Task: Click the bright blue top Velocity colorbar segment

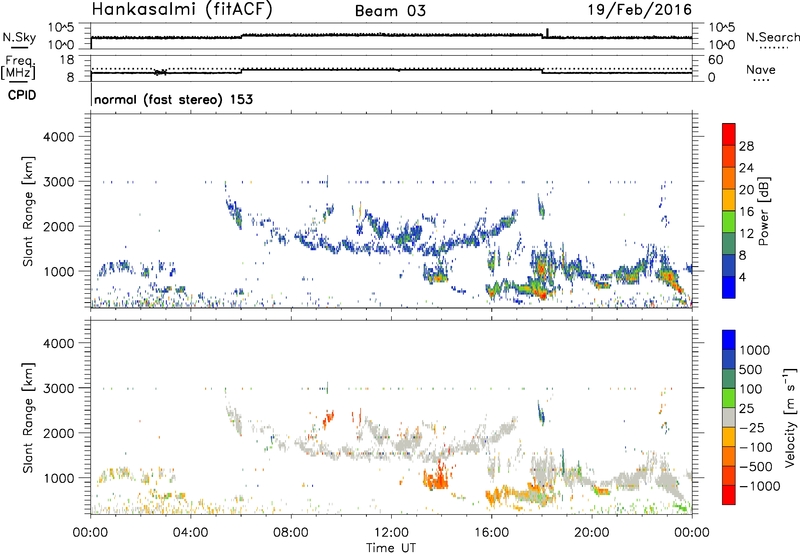Action: coord(729,340)
